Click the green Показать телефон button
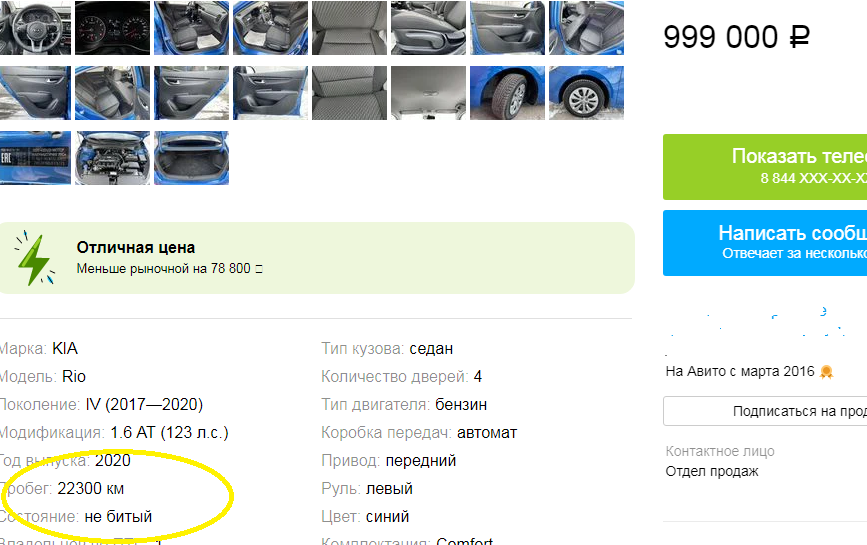Image resolution: width=867 pixels, height=545 pixels. (765, 167)
